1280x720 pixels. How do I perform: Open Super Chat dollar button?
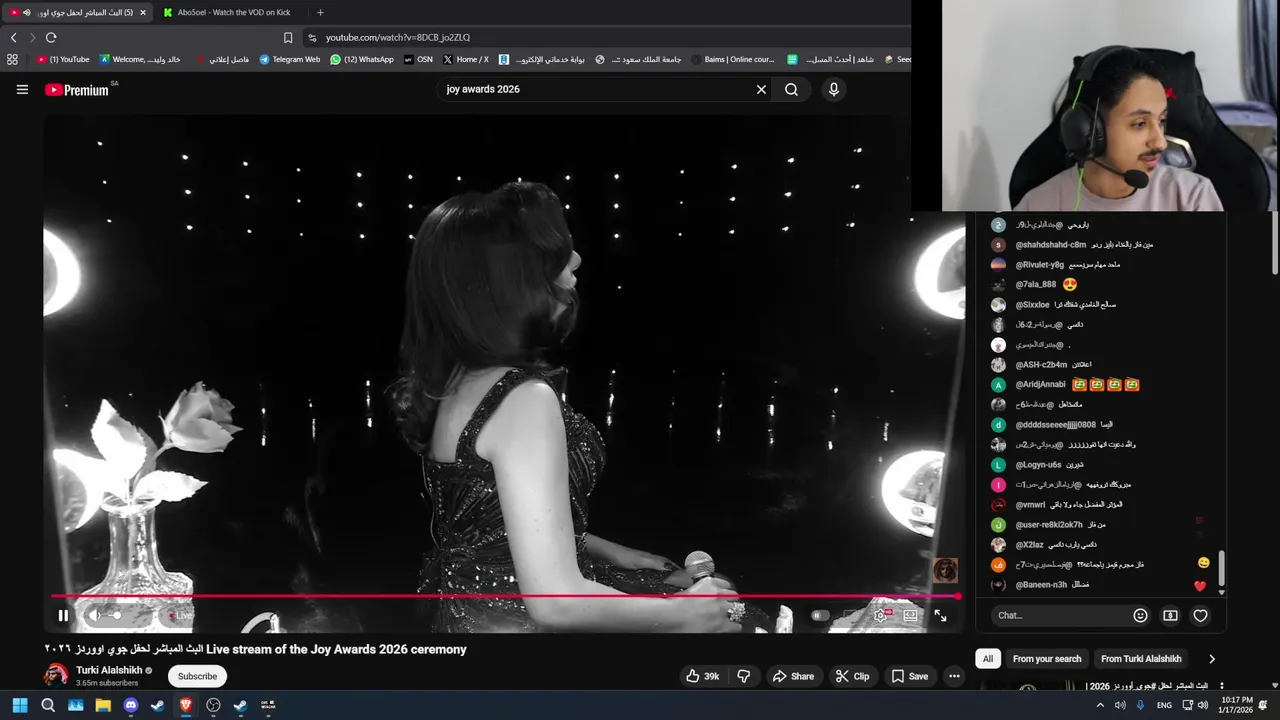point(1170,615)
